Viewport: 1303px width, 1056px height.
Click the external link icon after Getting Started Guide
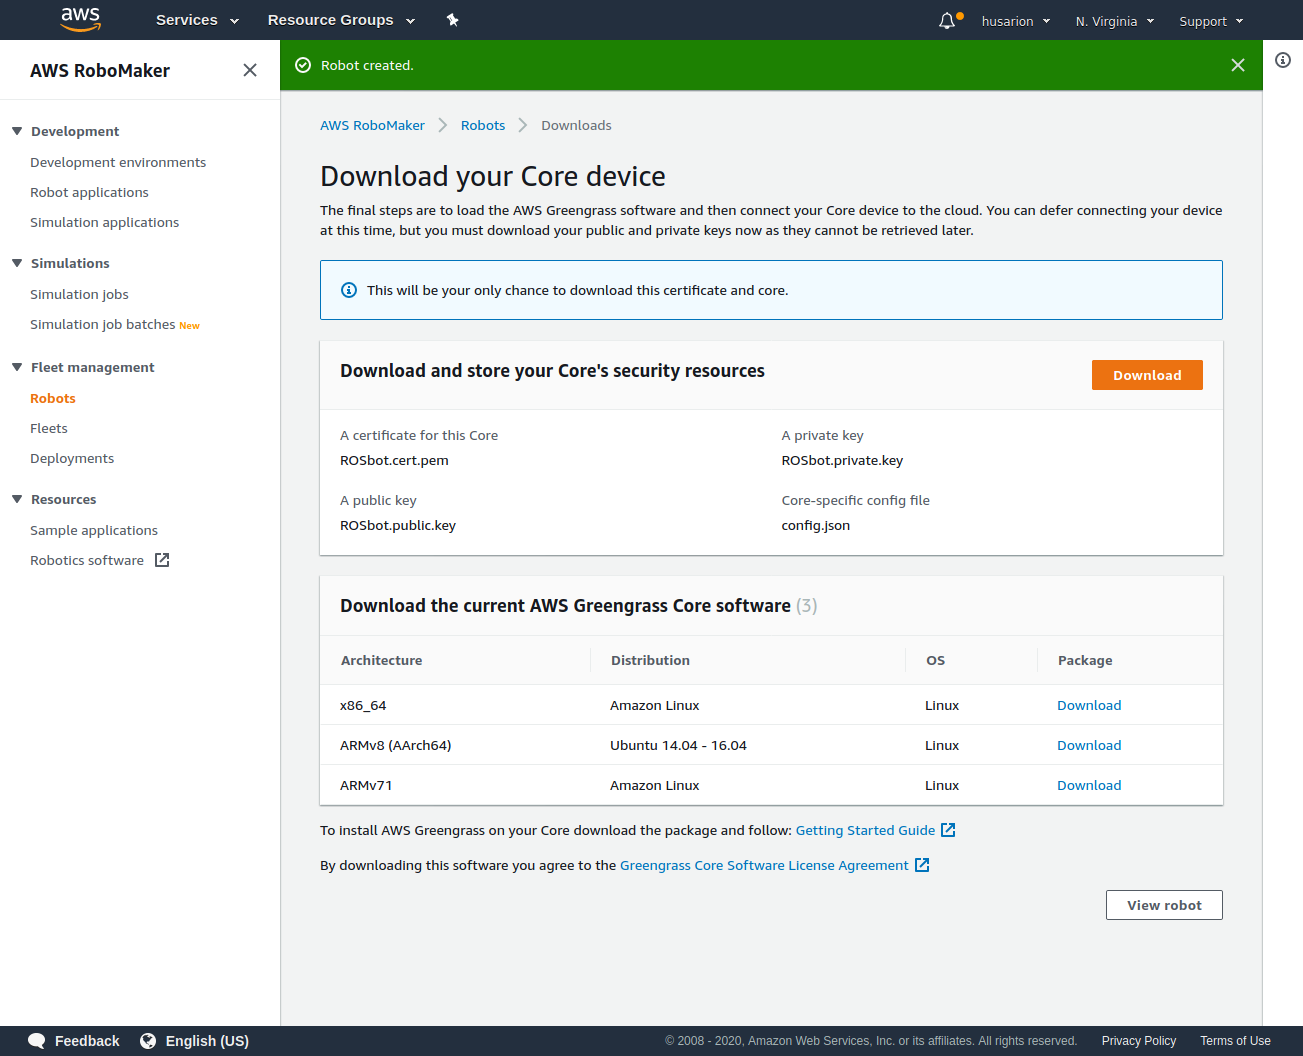pyautogui.click(x=948, y=830)
